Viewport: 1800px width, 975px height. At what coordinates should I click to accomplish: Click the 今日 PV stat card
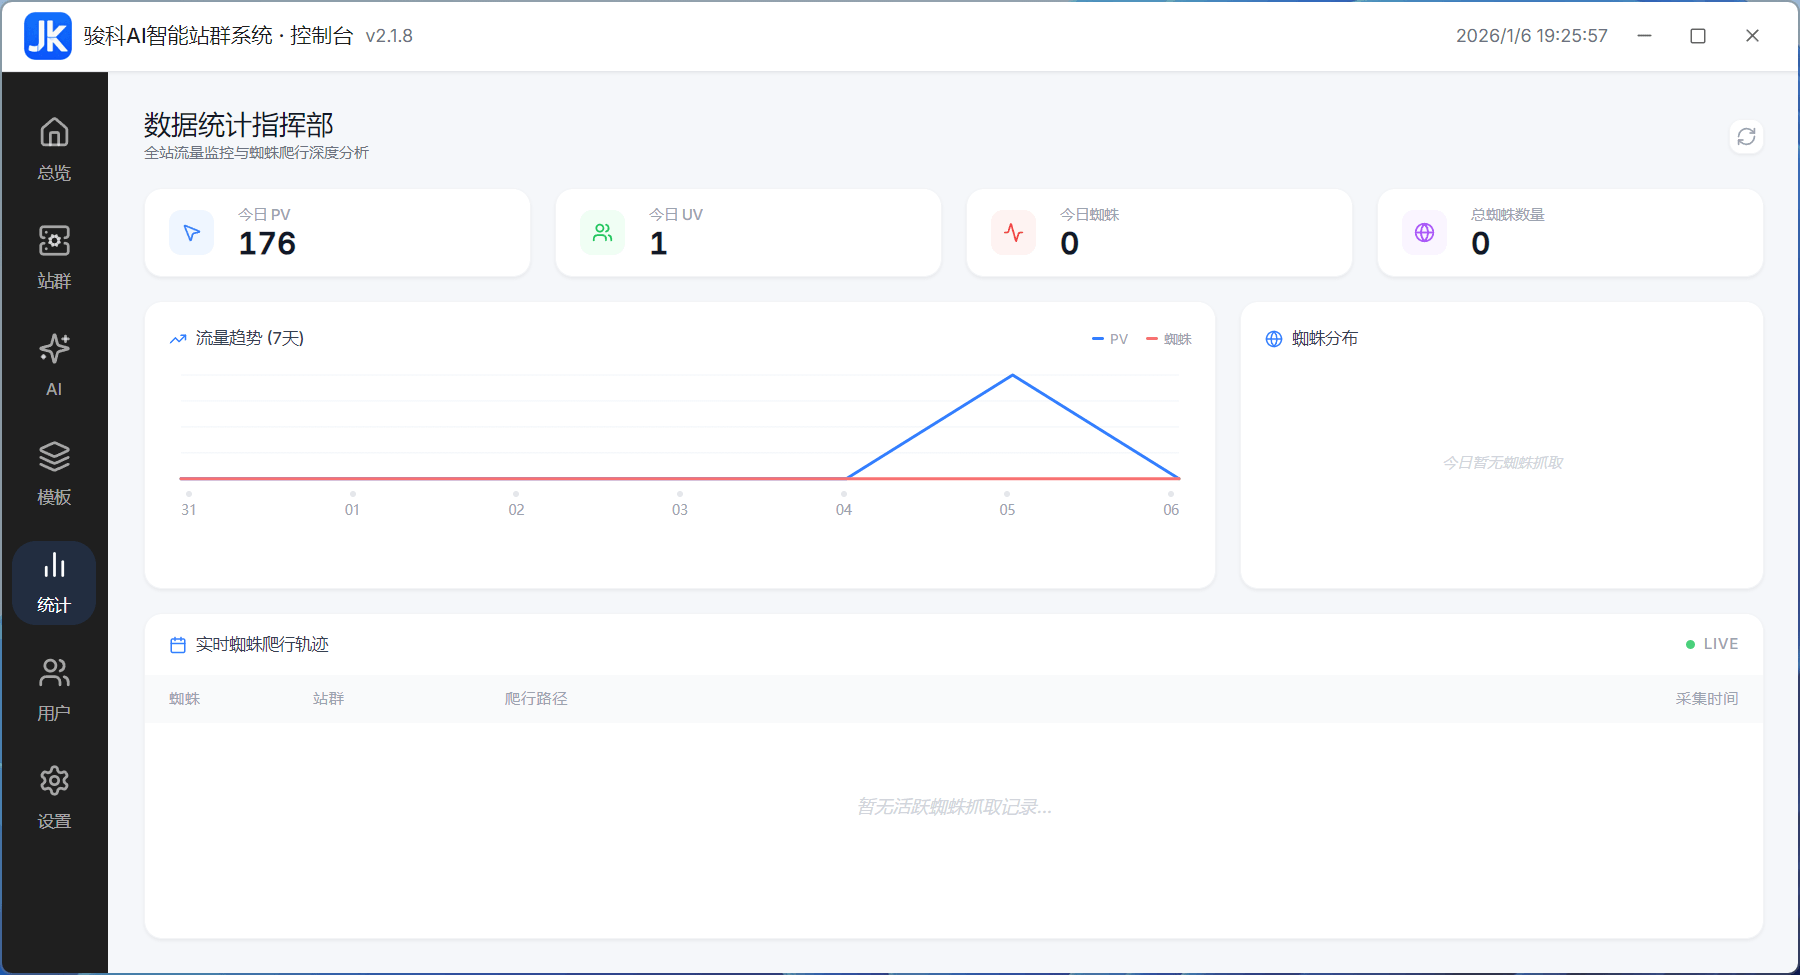pyautogui.click(x=337, y=233)
